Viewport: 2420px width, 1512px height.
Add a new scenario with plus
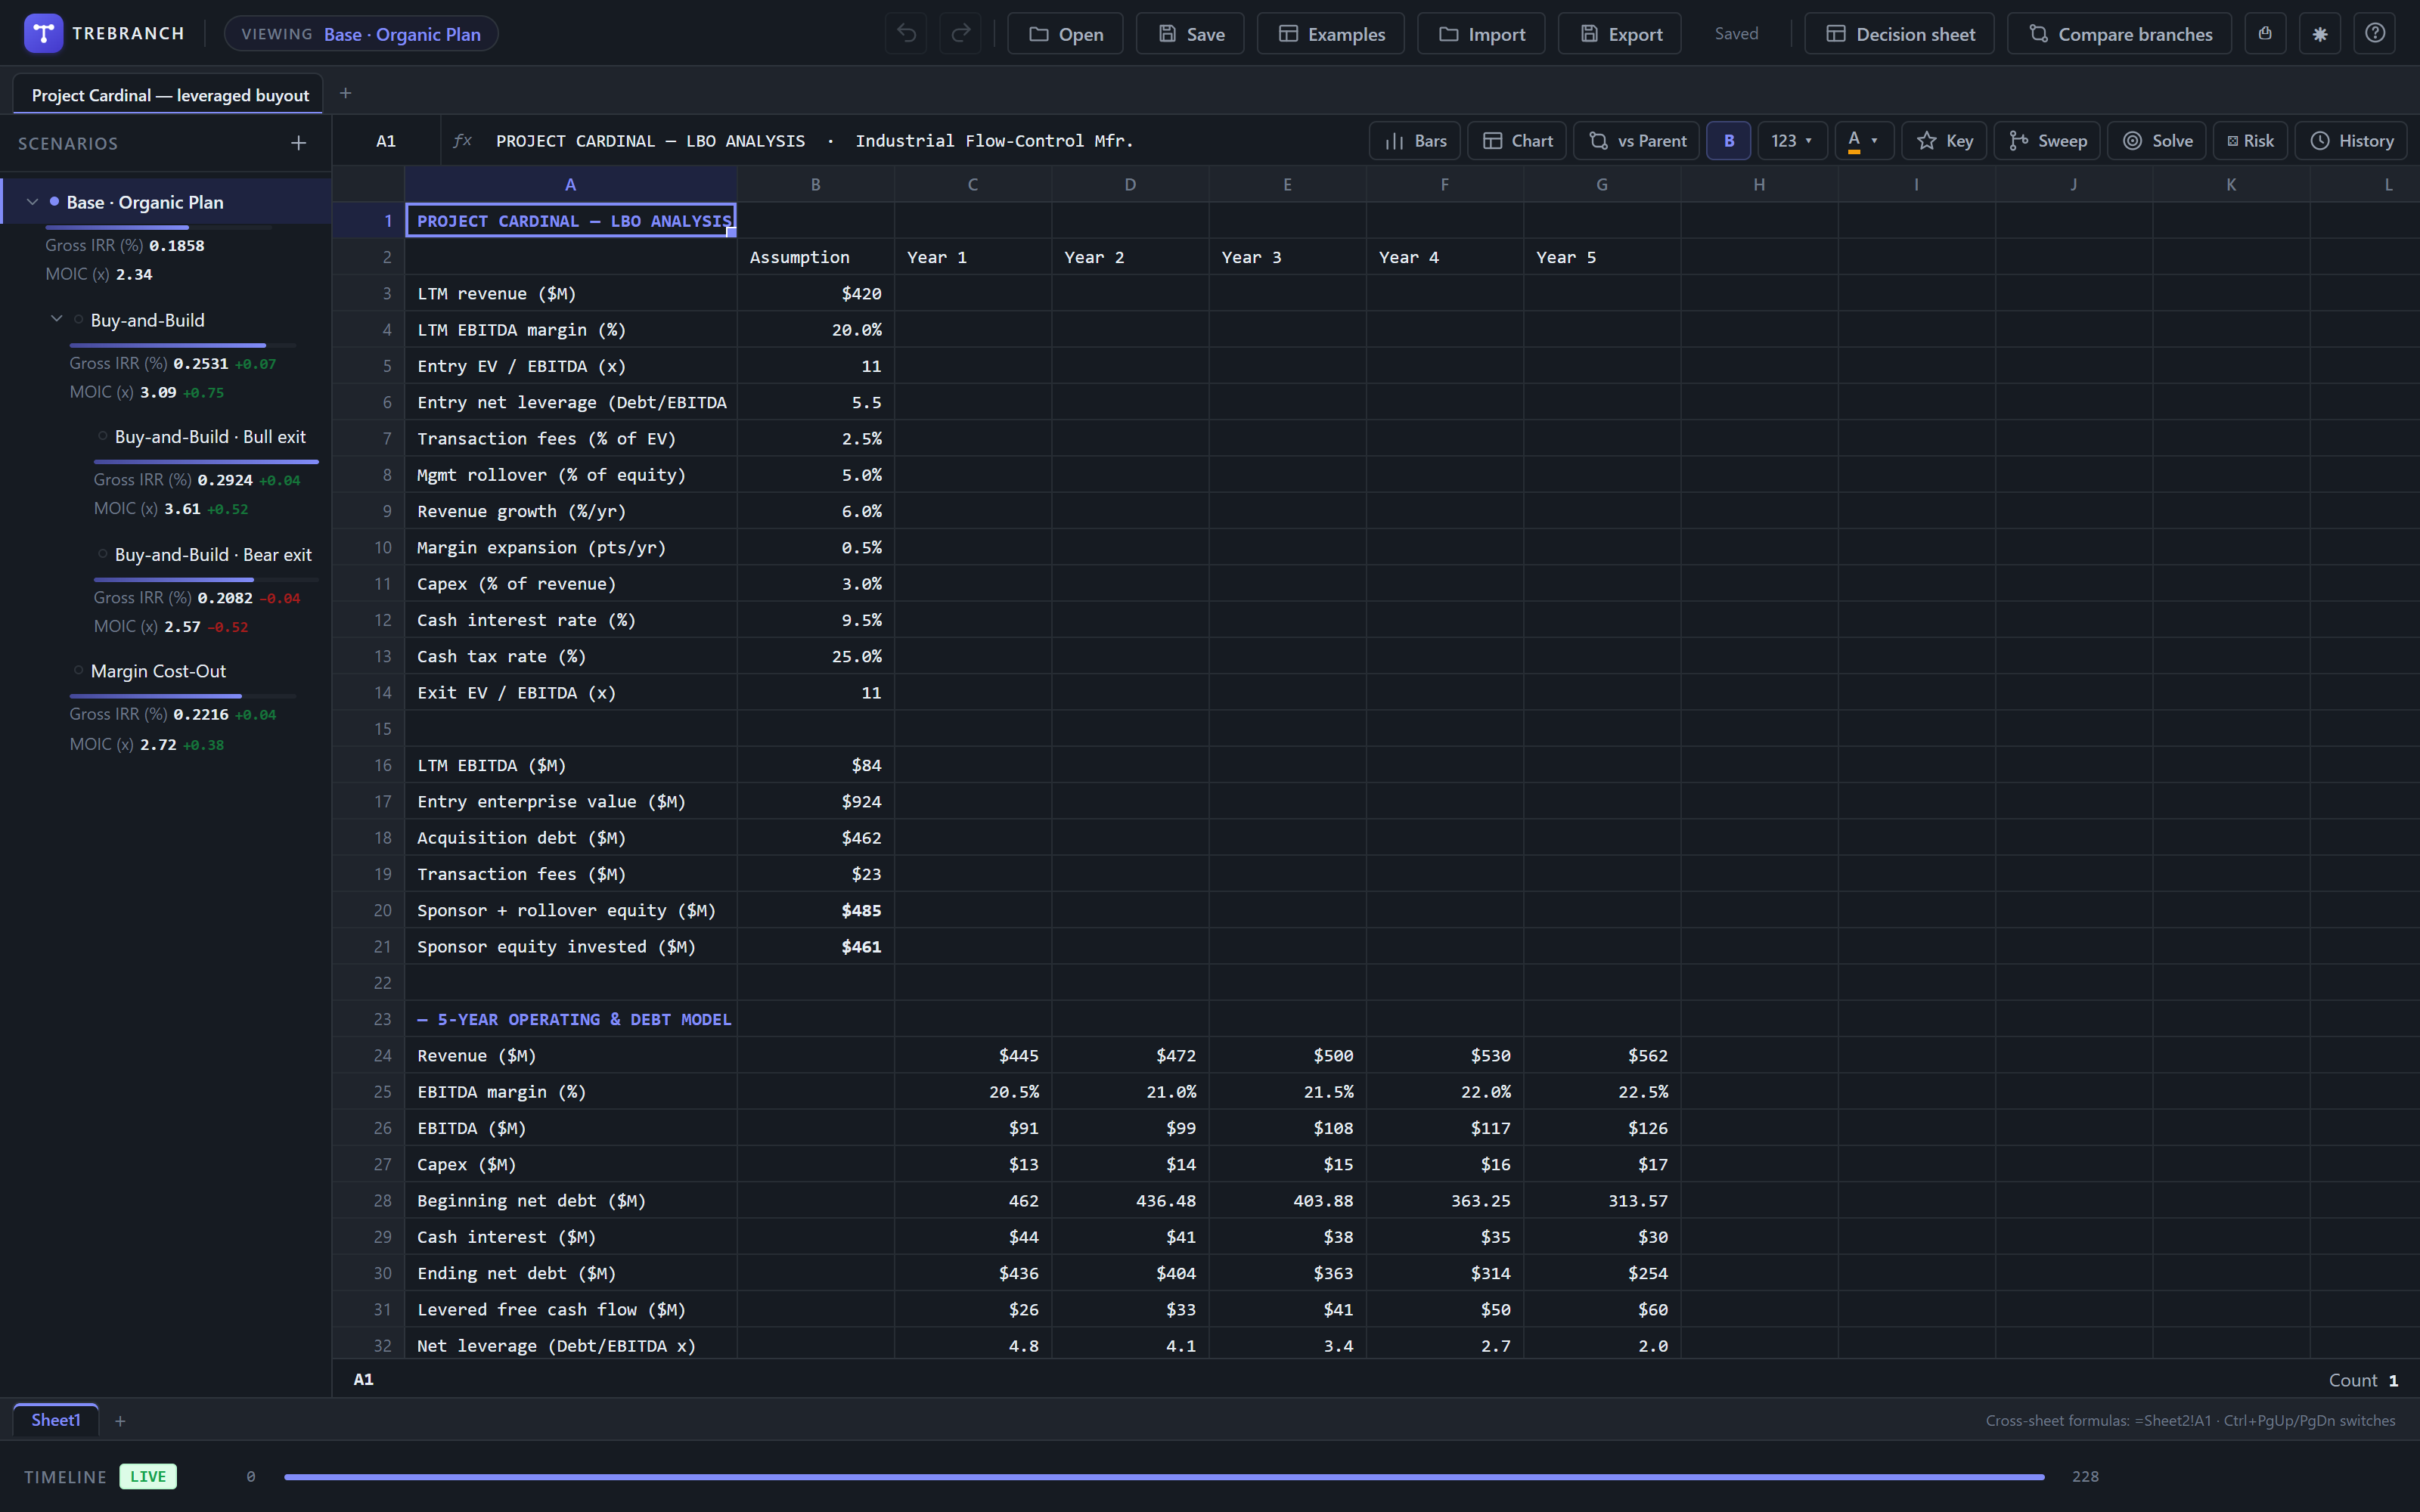298,143
